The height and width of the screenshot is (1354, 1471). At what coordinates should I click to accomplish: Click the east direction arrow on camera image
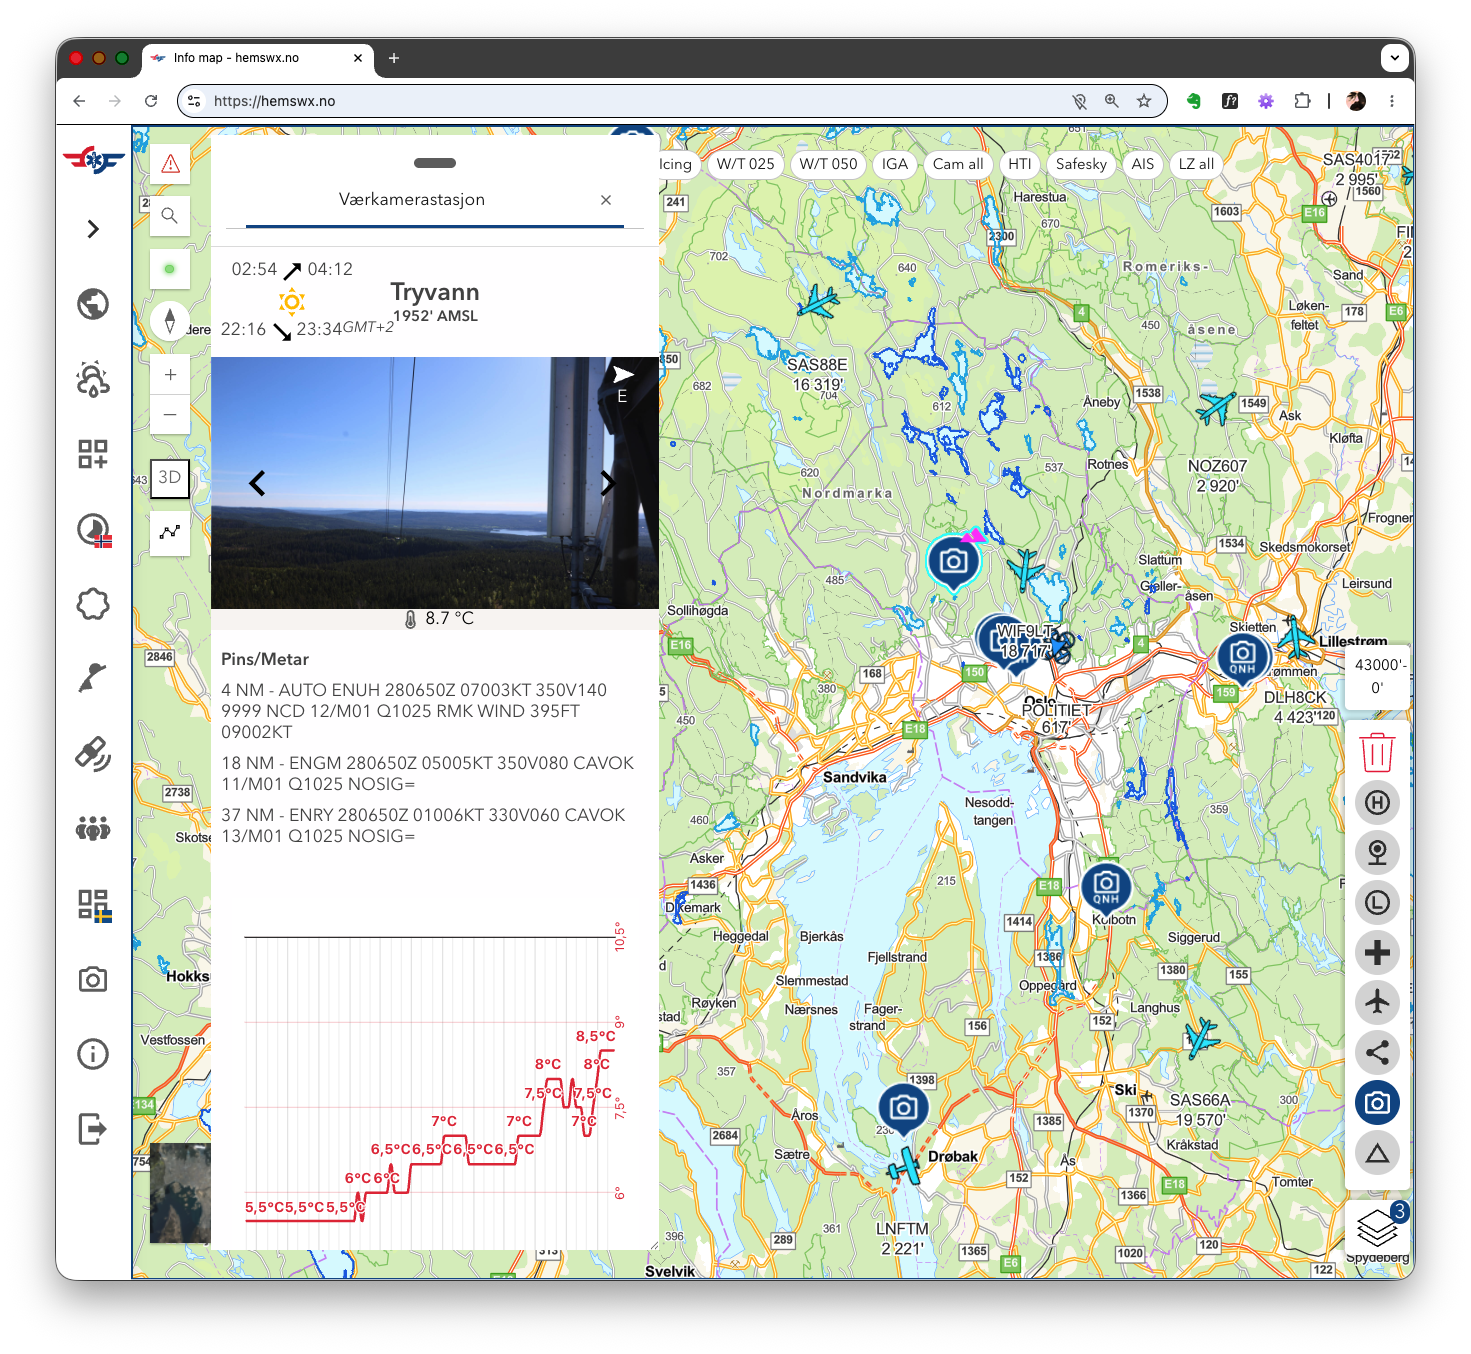click(623, 374)
